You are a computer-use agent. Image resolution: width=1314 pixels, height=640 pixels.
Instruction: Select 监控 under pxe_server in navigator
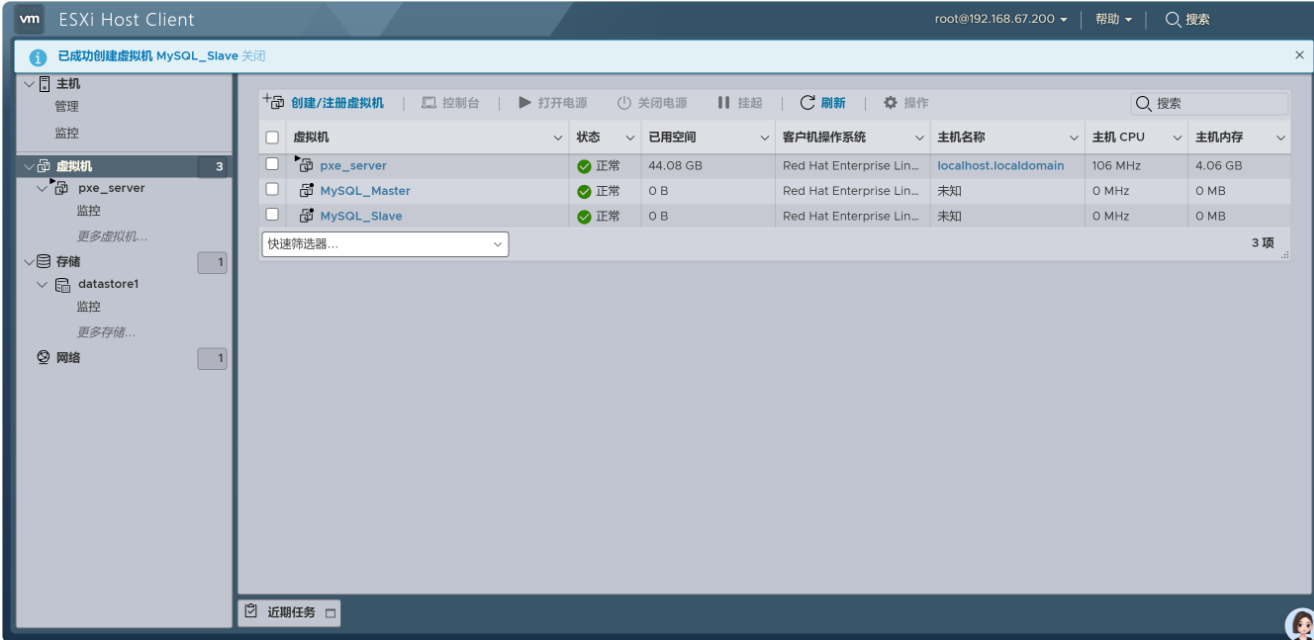click(89, 211)
